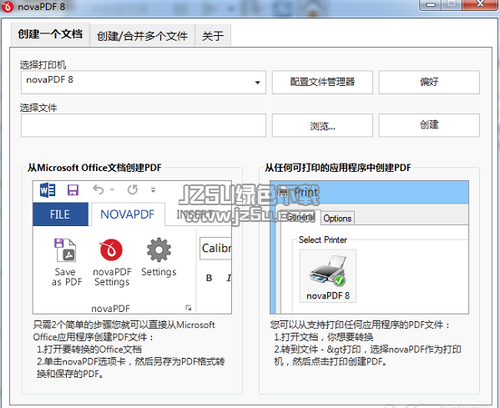The width and height of the screenshot is (500, 408).
Task: Click the redo icon in Office illustration
Action: 132,190
